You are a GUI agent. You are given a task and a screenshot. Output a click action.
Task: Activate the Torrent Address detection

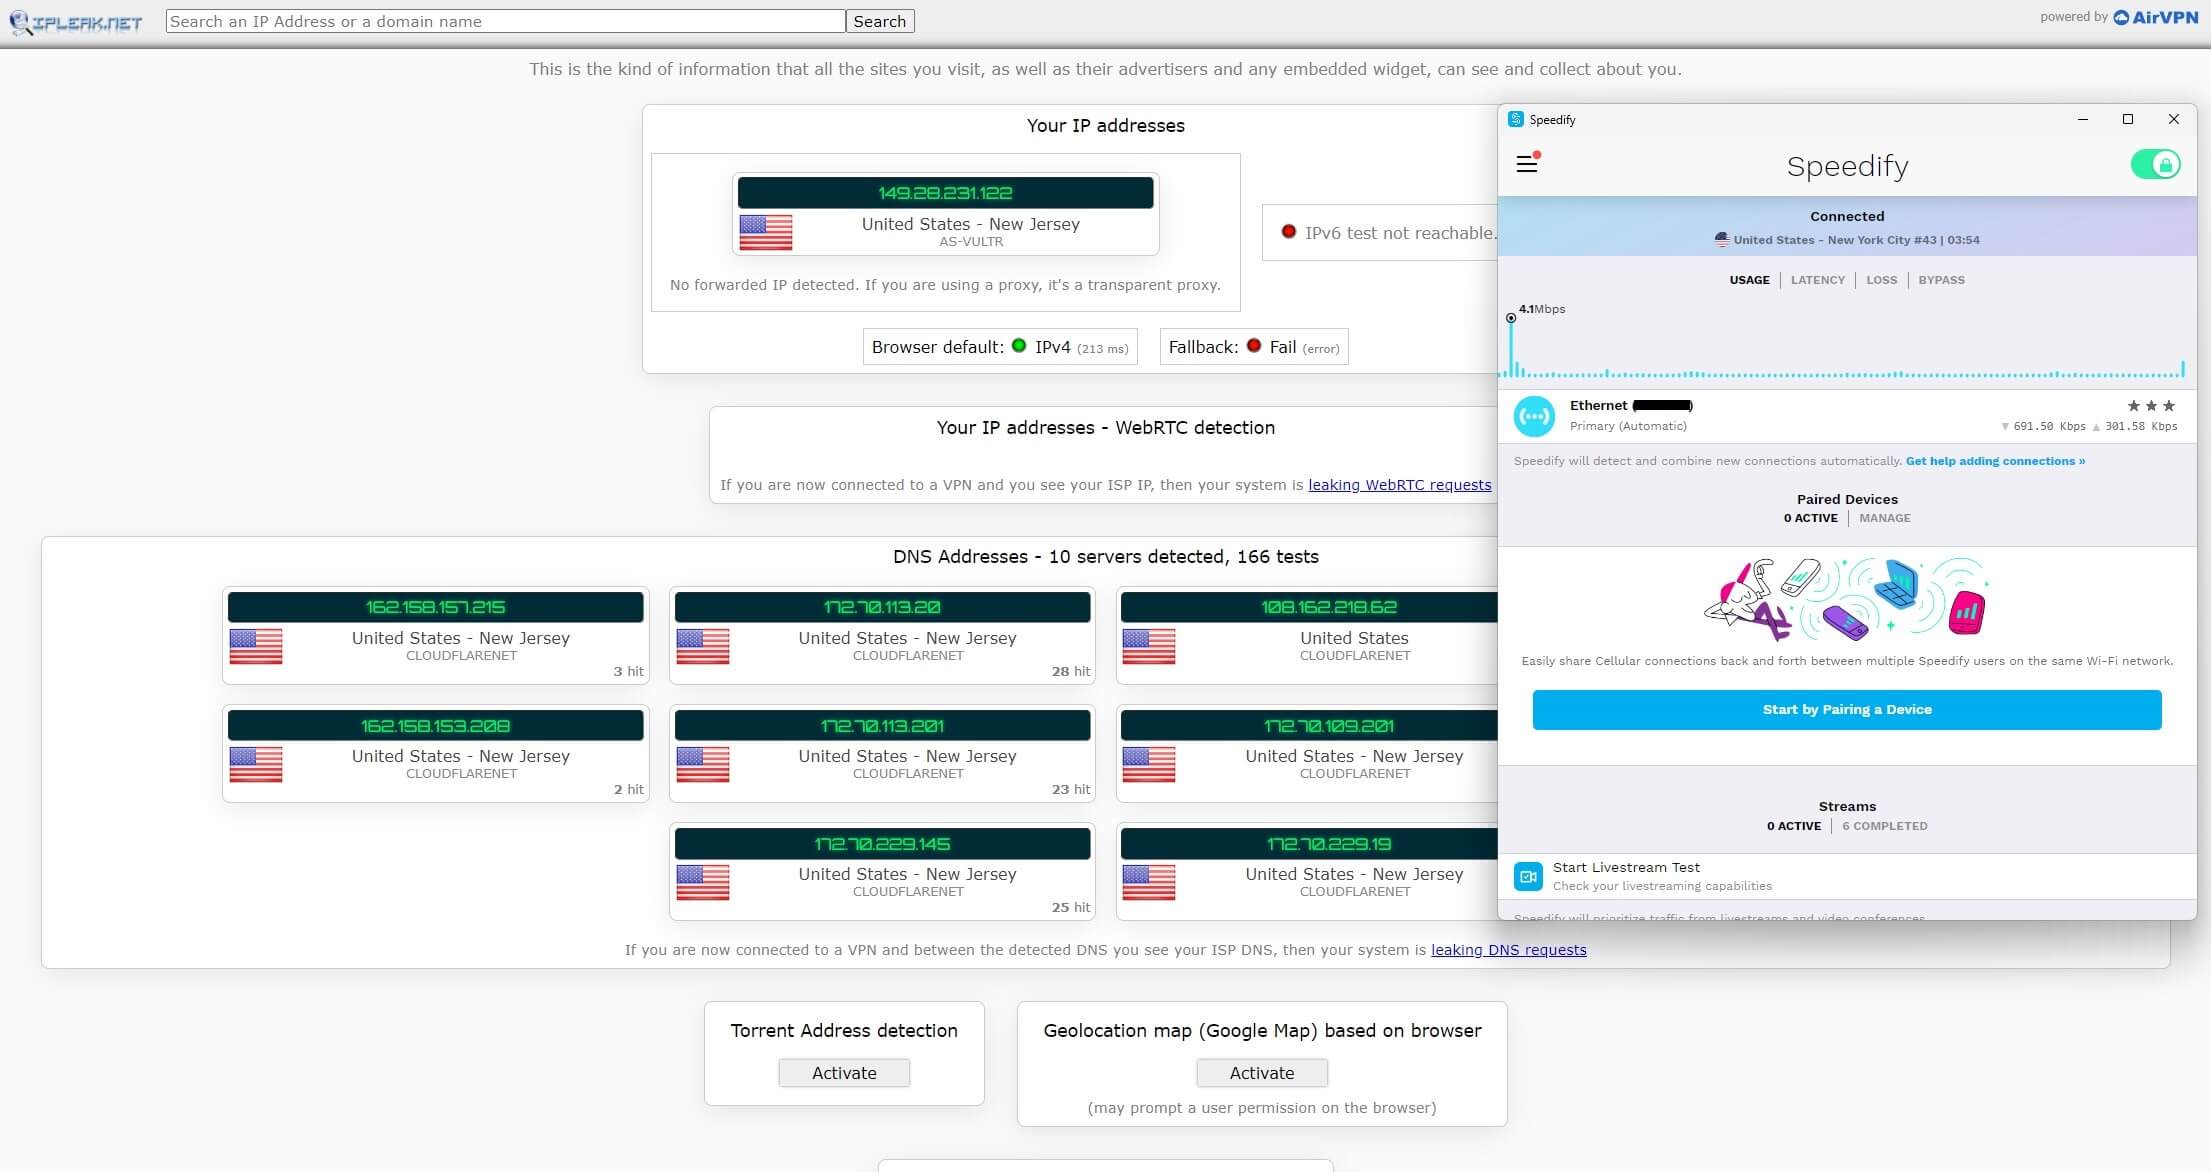(844, 1071)
